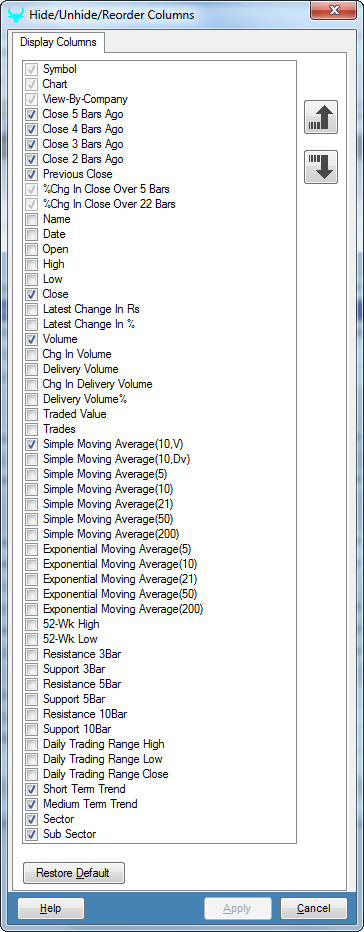Screen dimensions: 364x932
Task: Uncheck Simple Moving Average(10,V)
Action: pos(32,445)
